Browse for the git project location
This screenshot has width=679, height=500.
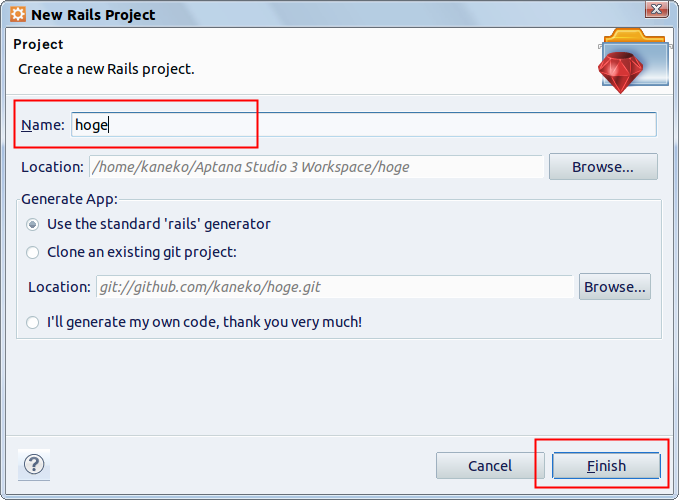click(x=615, y=287)
